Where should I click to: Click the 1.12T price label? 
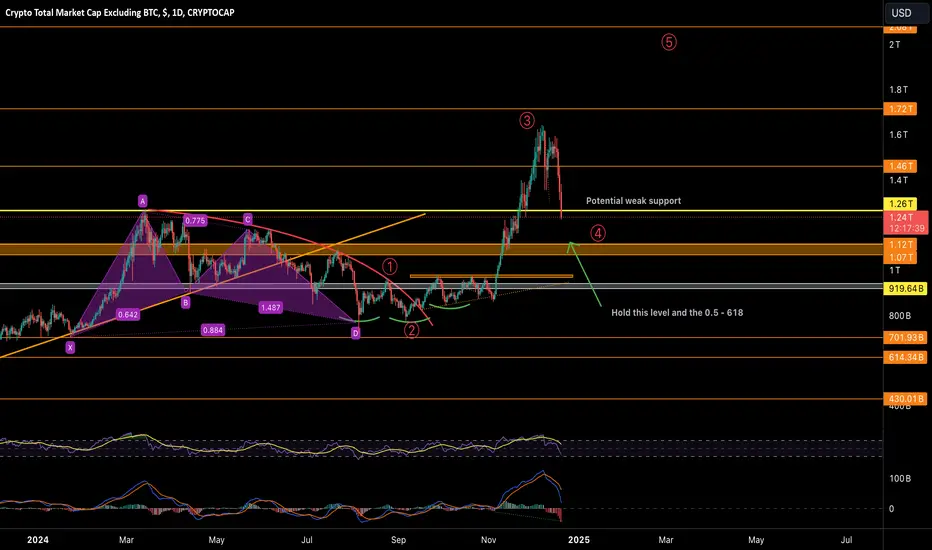tap(901, 244)
